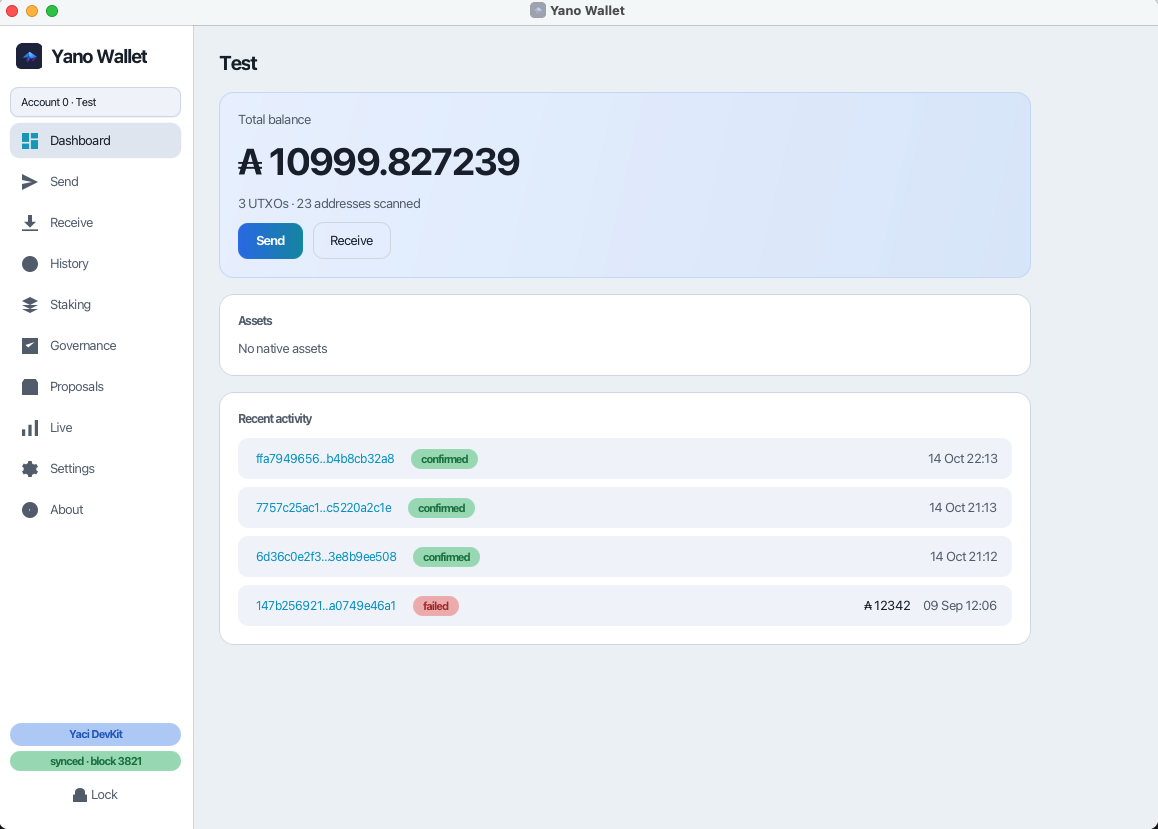This screenshot has width=1158, height=829.
Task: Click the Test page title
Action: (x=238, y=63)
